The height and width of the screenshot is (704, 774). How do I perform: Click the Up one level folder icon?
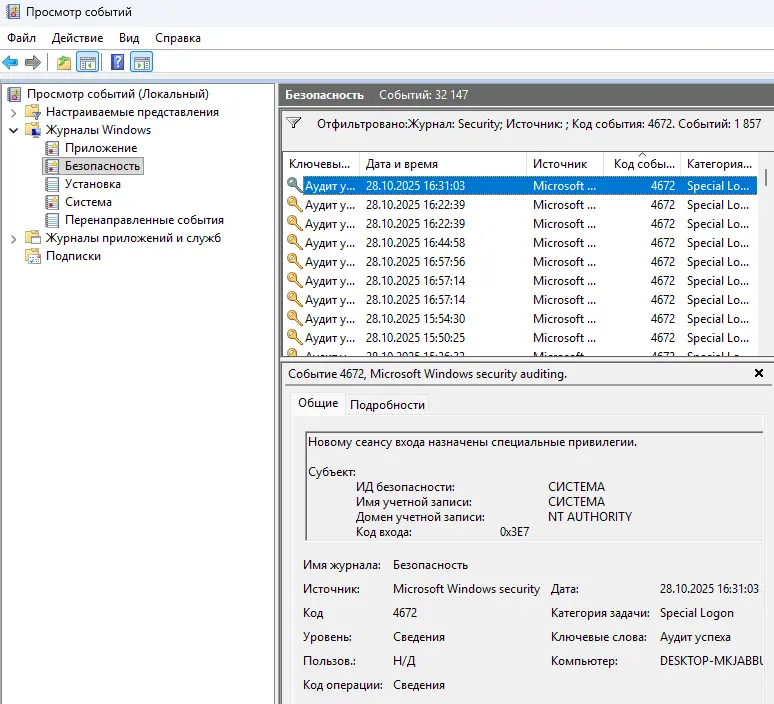64,63
